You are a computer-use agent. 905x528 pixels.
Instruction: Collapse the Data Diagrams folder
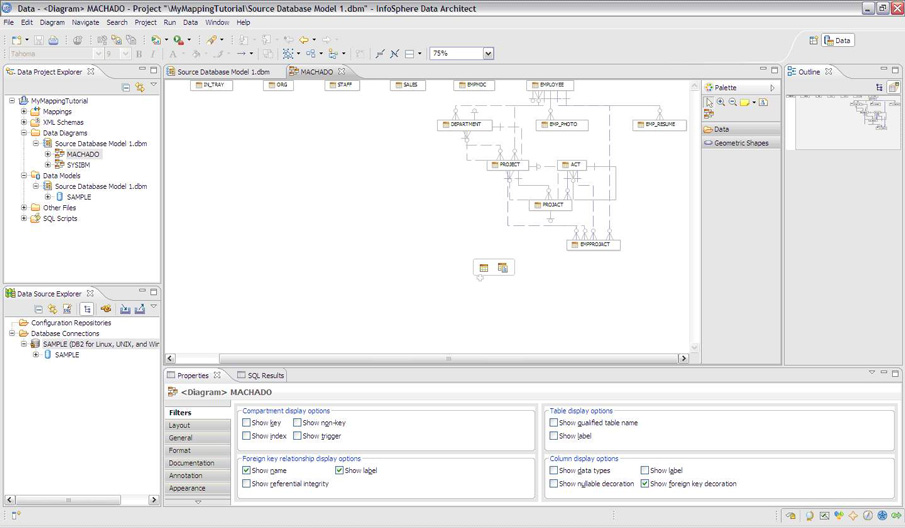click(24, 133)
